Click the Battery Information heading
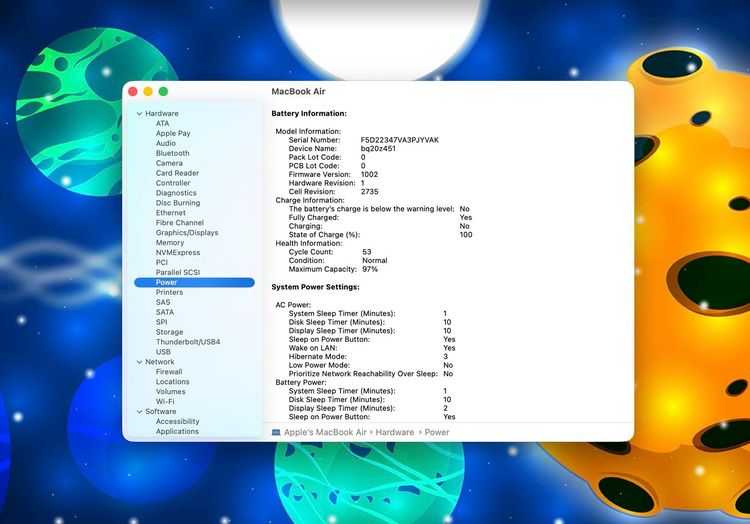Image resolution: width=750 pixels, height=524 pixels. point(309,114)
